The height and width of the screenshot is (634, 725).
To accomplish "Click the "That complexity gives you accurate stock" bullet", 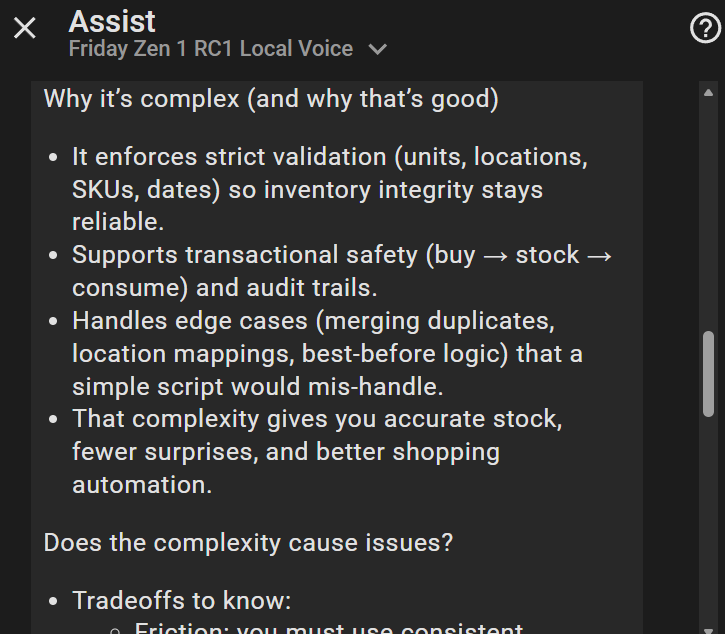I will 316,419.
